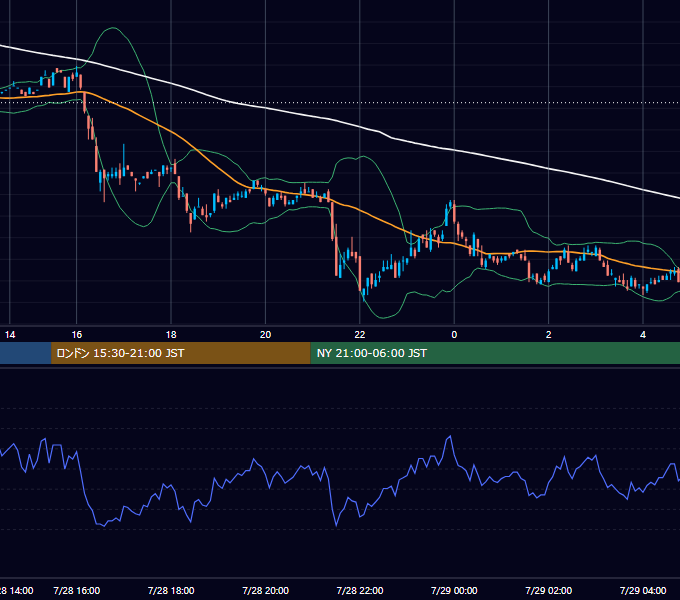The image size is (680, 600).
Task: Click the 7/28 20:00 label on indicator axis
Action: pyautogui.click(x=265, y=590)
